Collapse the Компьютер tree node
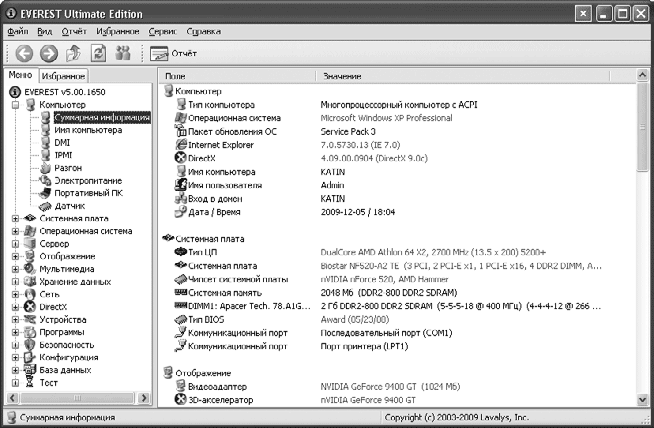This screenshot has height=428, width=654. click(16, 103)
